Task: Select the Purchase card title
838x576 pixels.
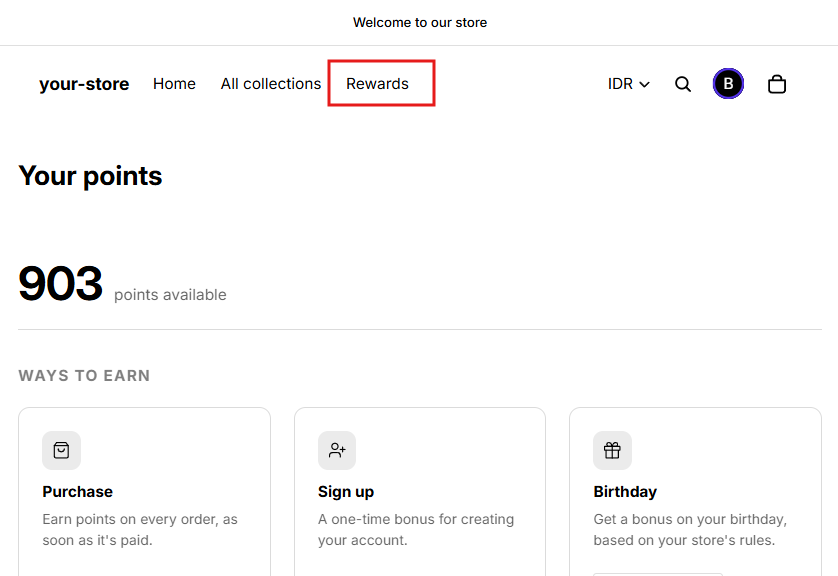Action: pos(77,492)
